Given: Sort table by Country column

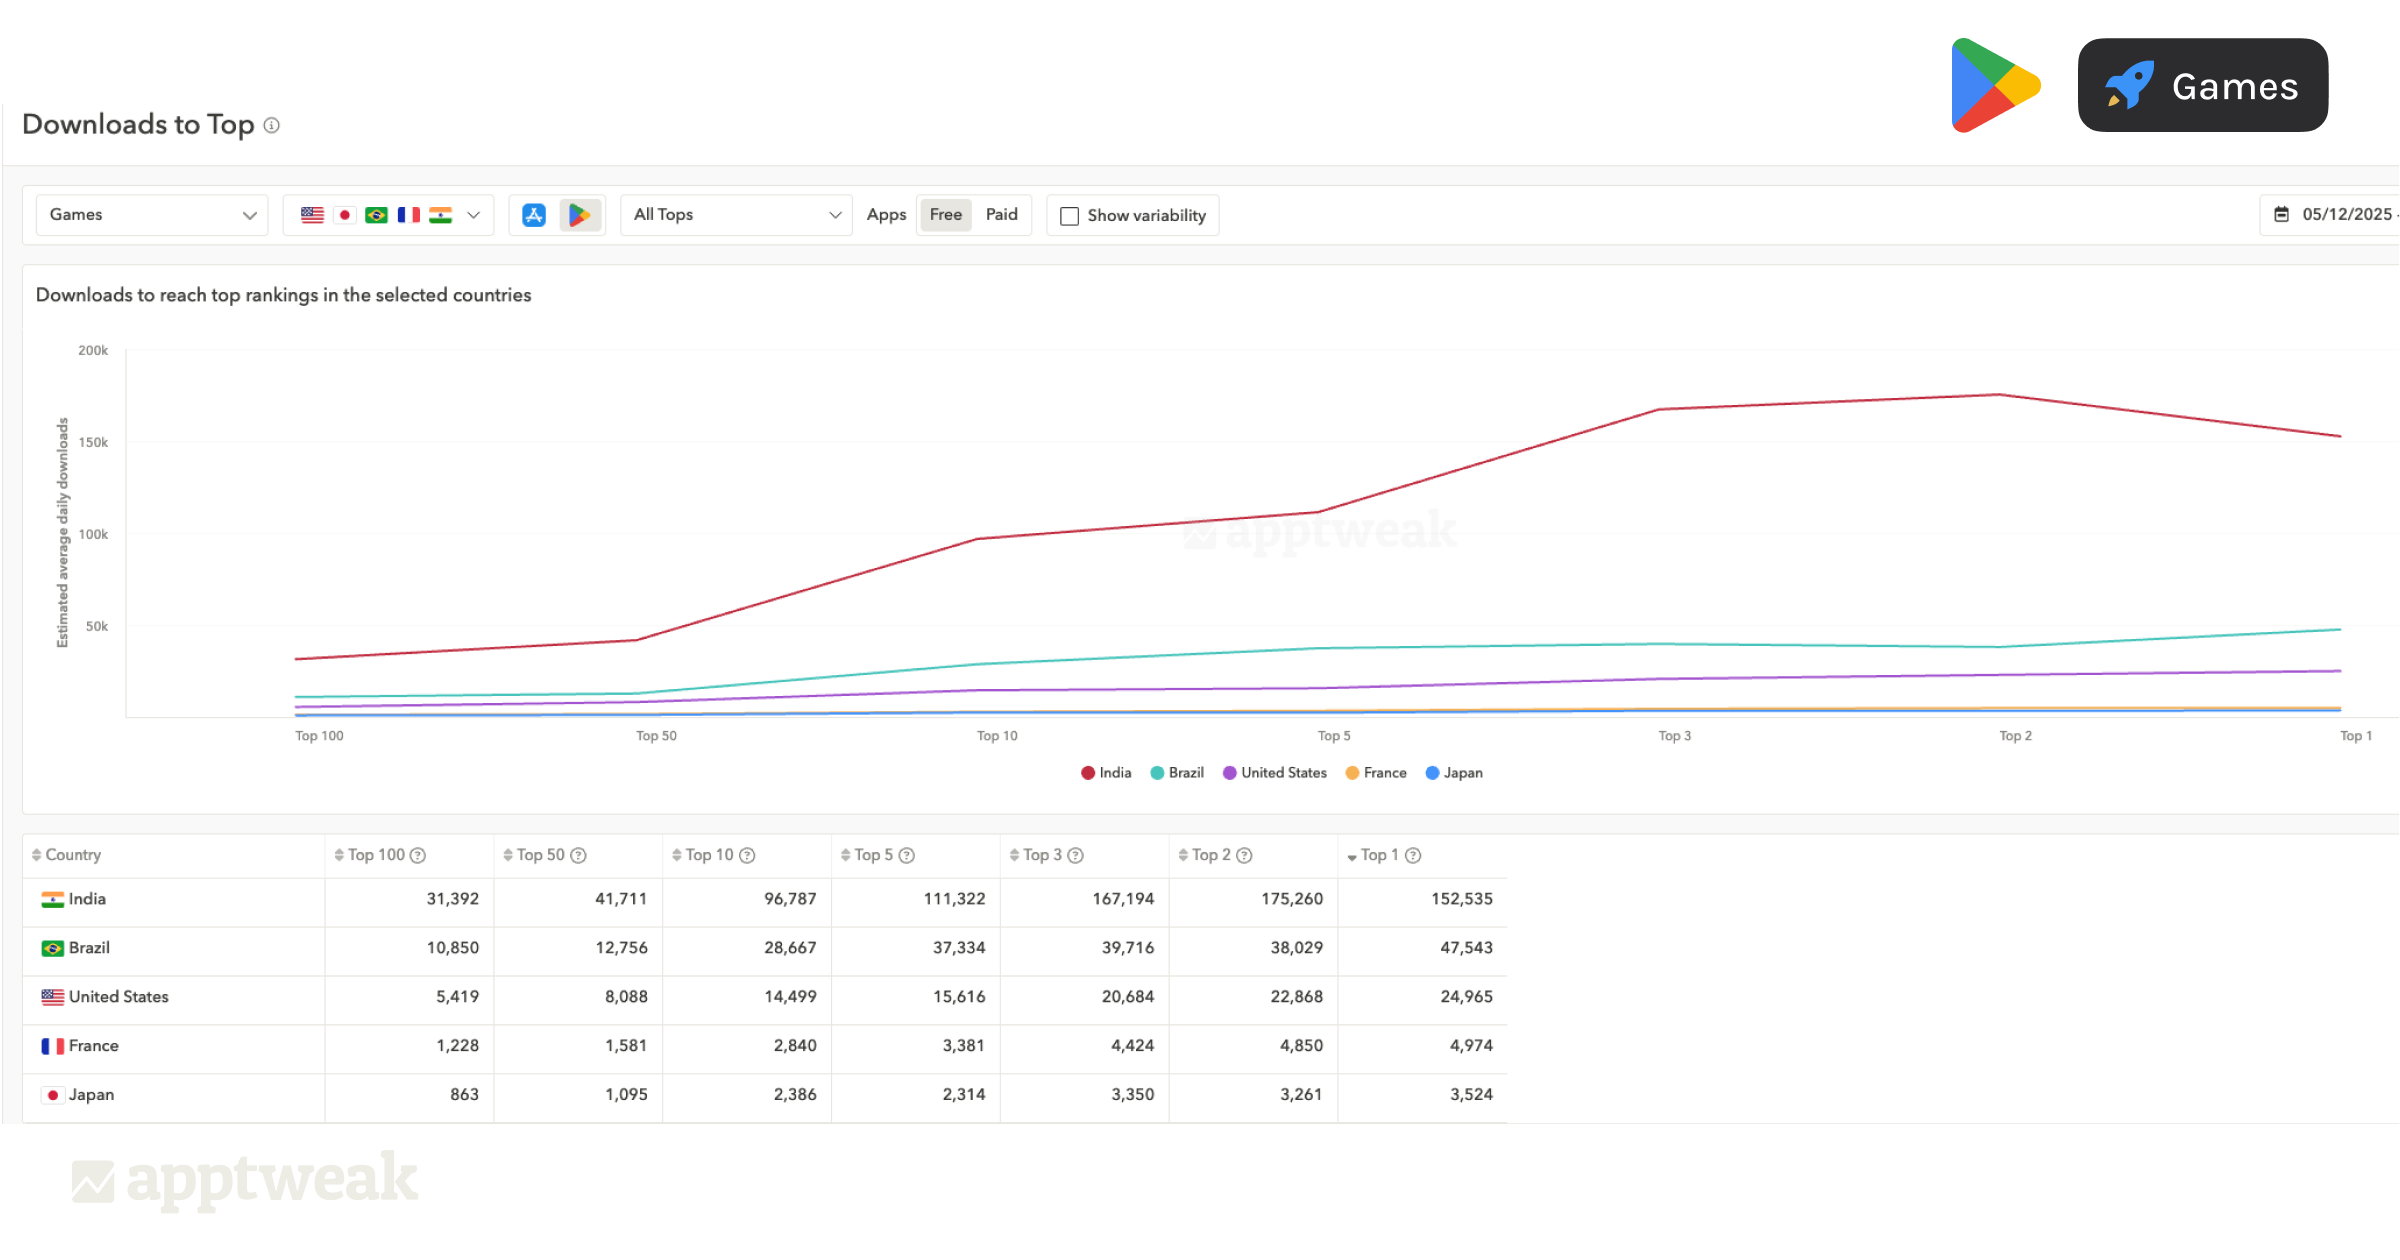Looking at the screenshot, I should (x=66, y=855).
